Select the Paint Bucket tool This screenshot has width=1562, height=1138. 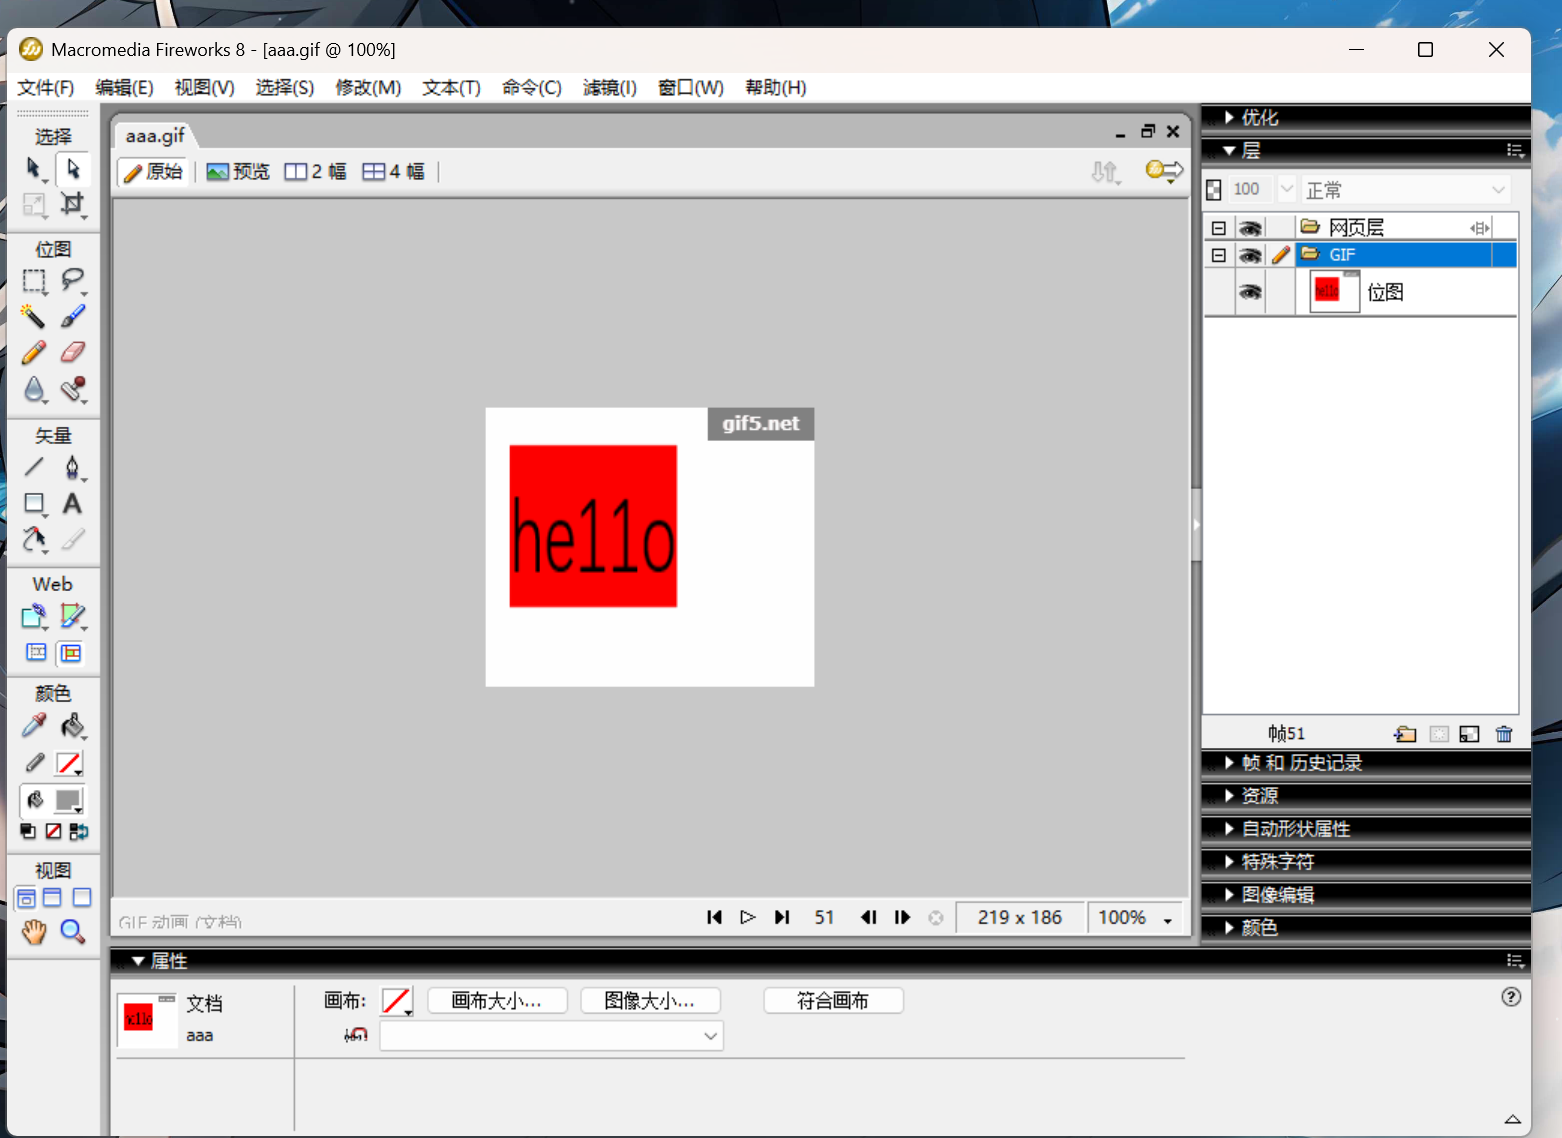(72, 726)
